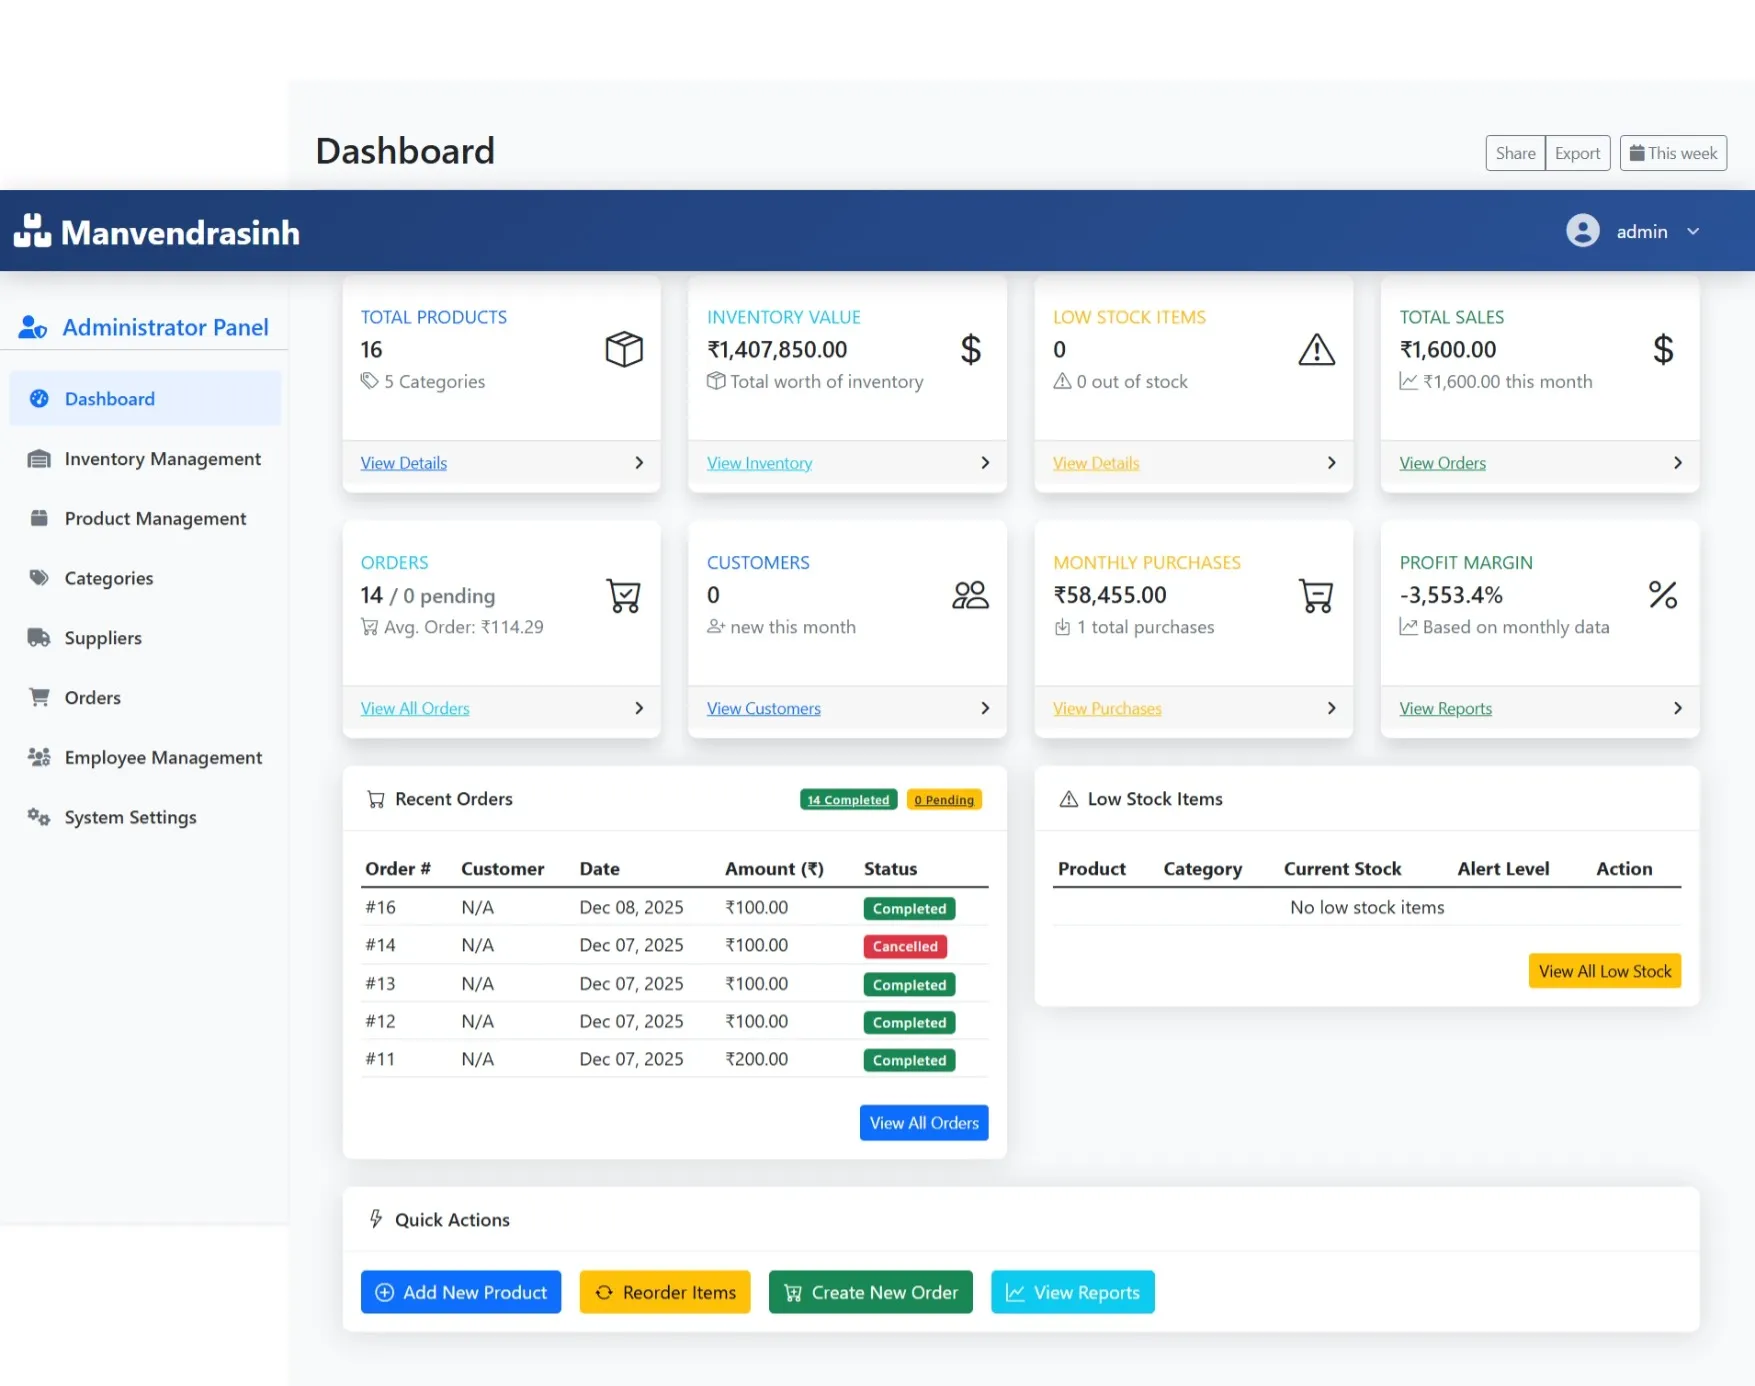Select Product Management in the sidebar

click(155, 518)
